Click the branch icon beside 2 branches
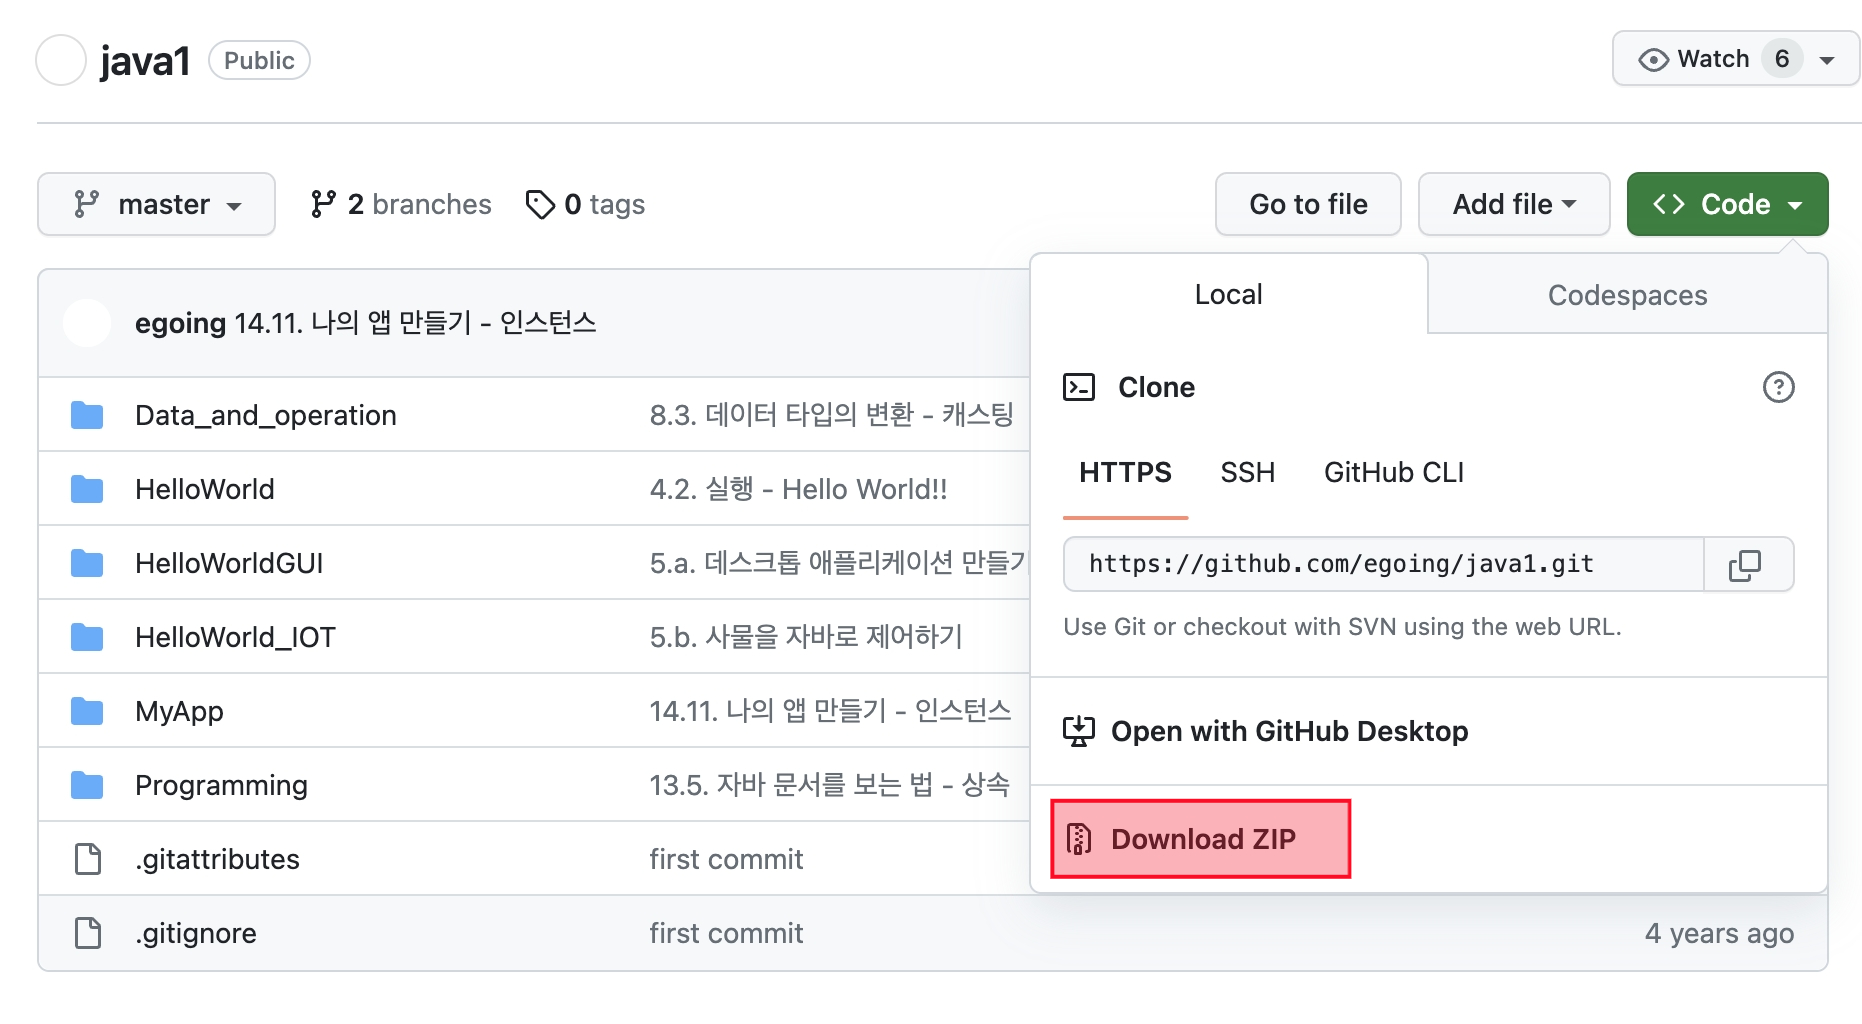This screenshot has width=1862, height=1024. (322, 204)
